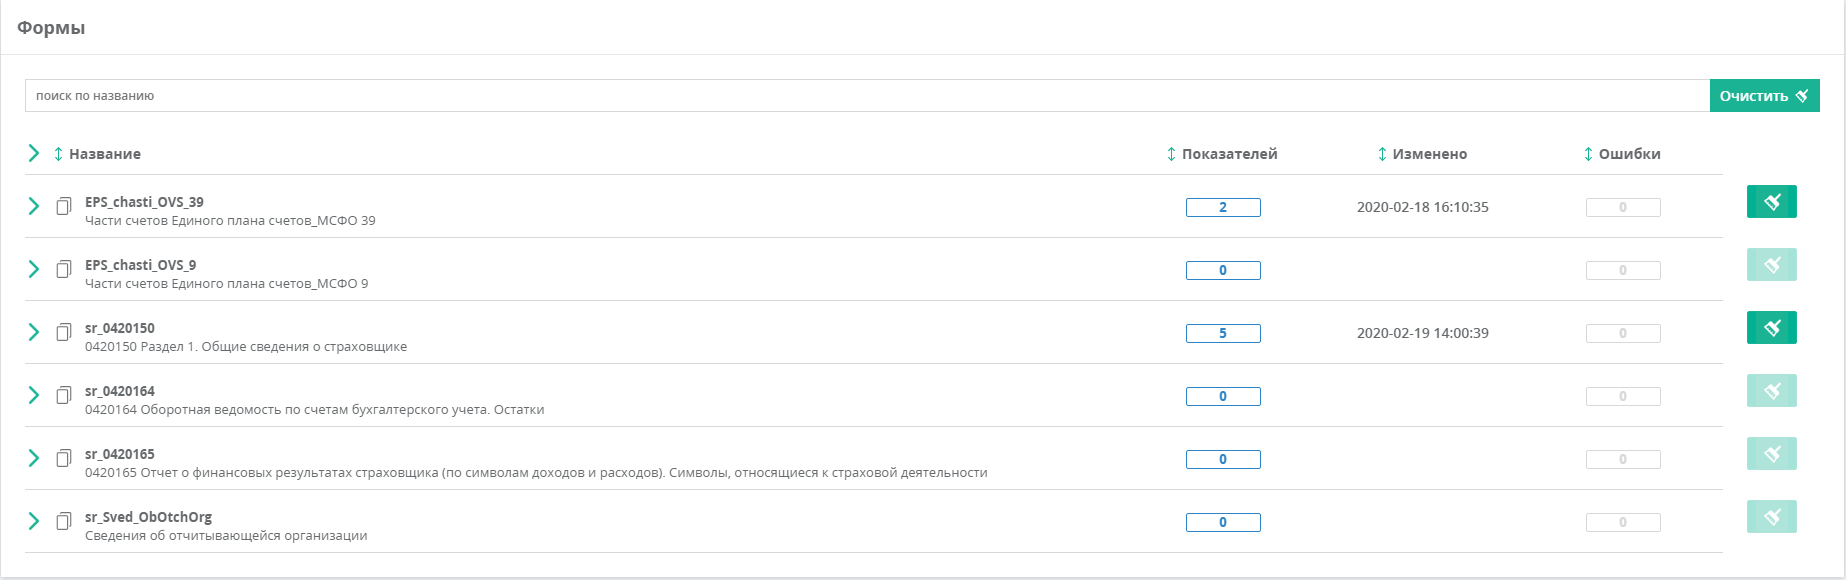Click the copy icon beside sr_0420164
Viewport: 1846px width, 580px height.
(64, 395)
